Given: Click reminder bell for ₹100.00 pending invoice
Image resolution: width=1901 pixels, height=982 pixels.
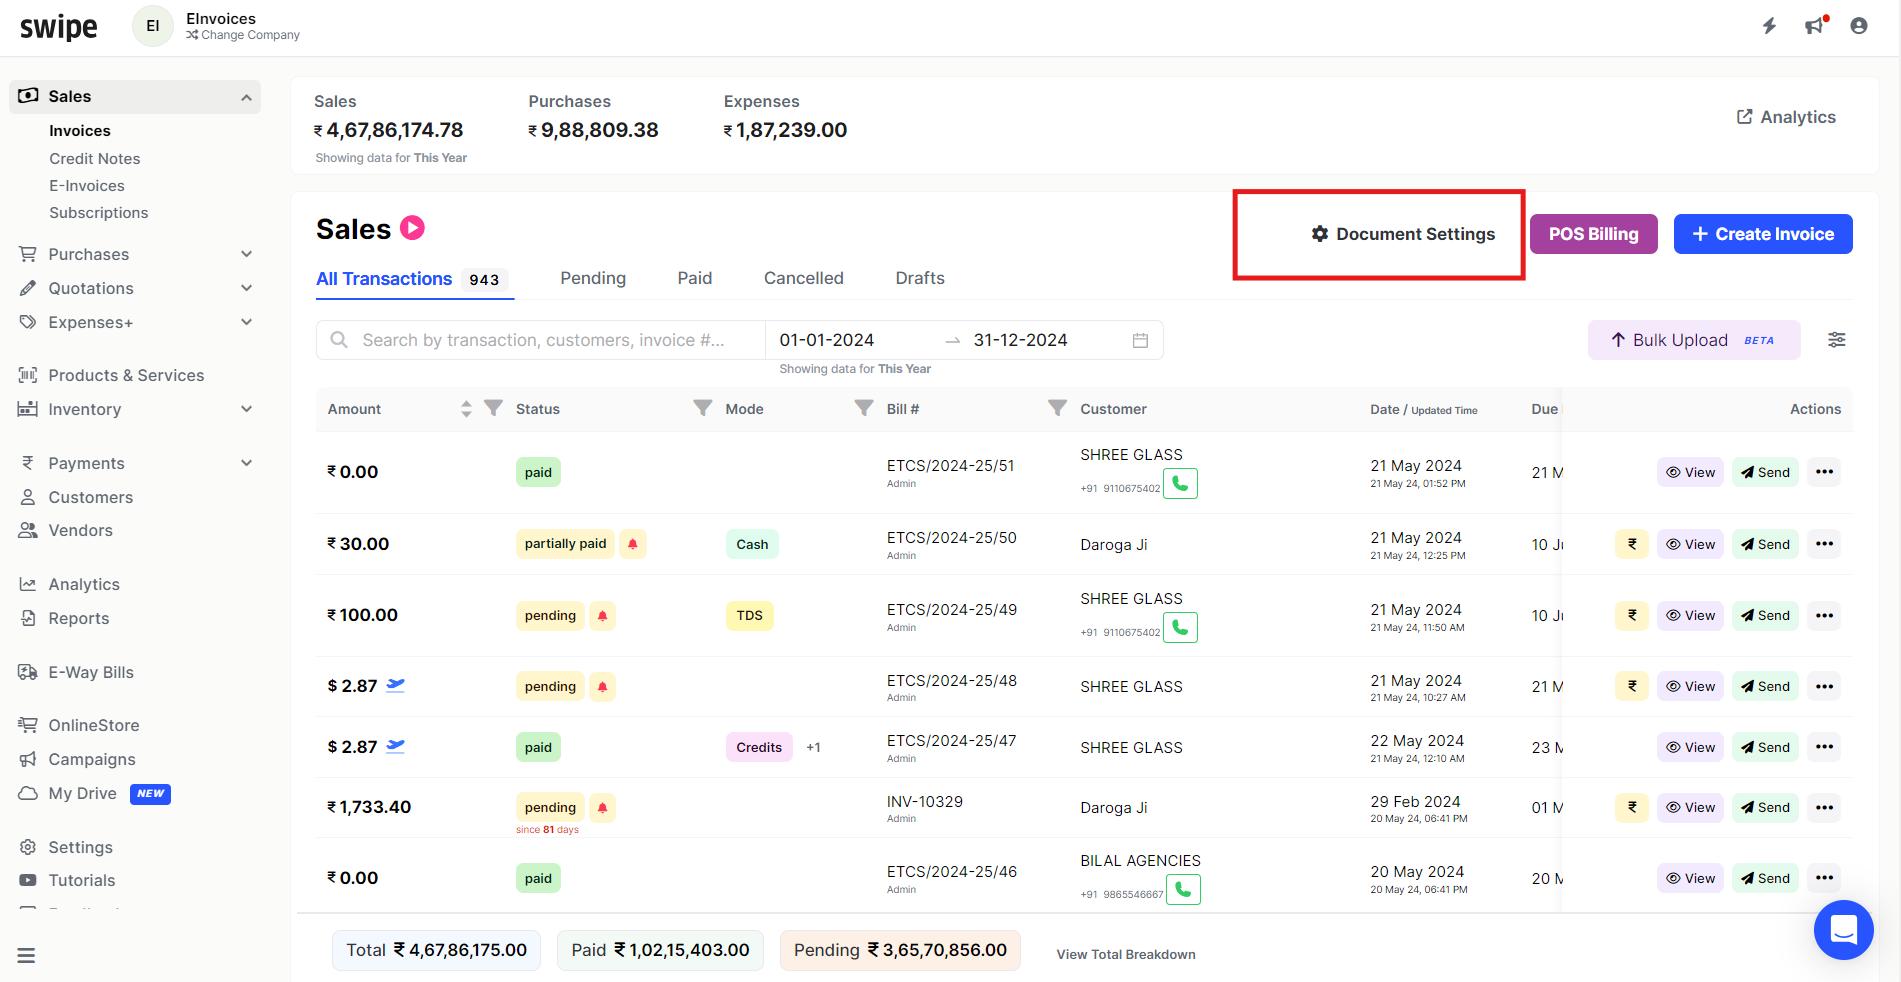Looking at the screenshot, I should 602,616.
